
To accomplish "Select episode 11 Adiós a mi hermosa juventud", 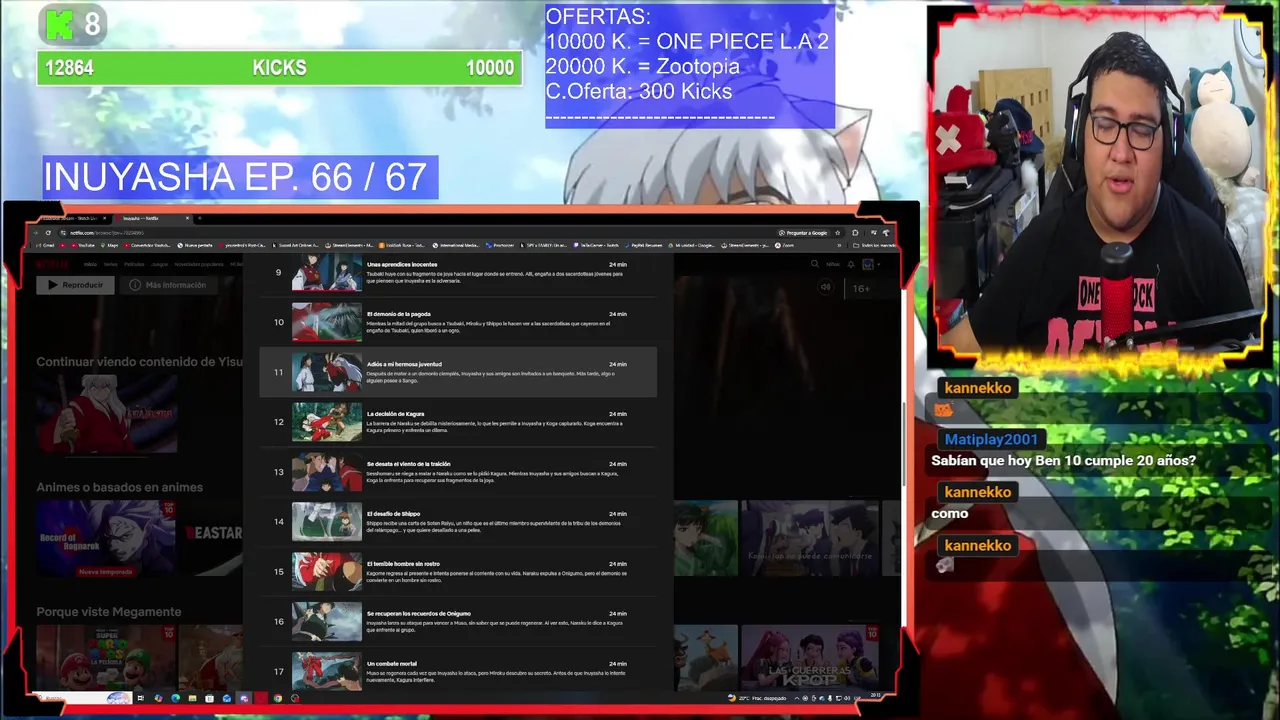I will pyautogui.click(x=458, y=372).
